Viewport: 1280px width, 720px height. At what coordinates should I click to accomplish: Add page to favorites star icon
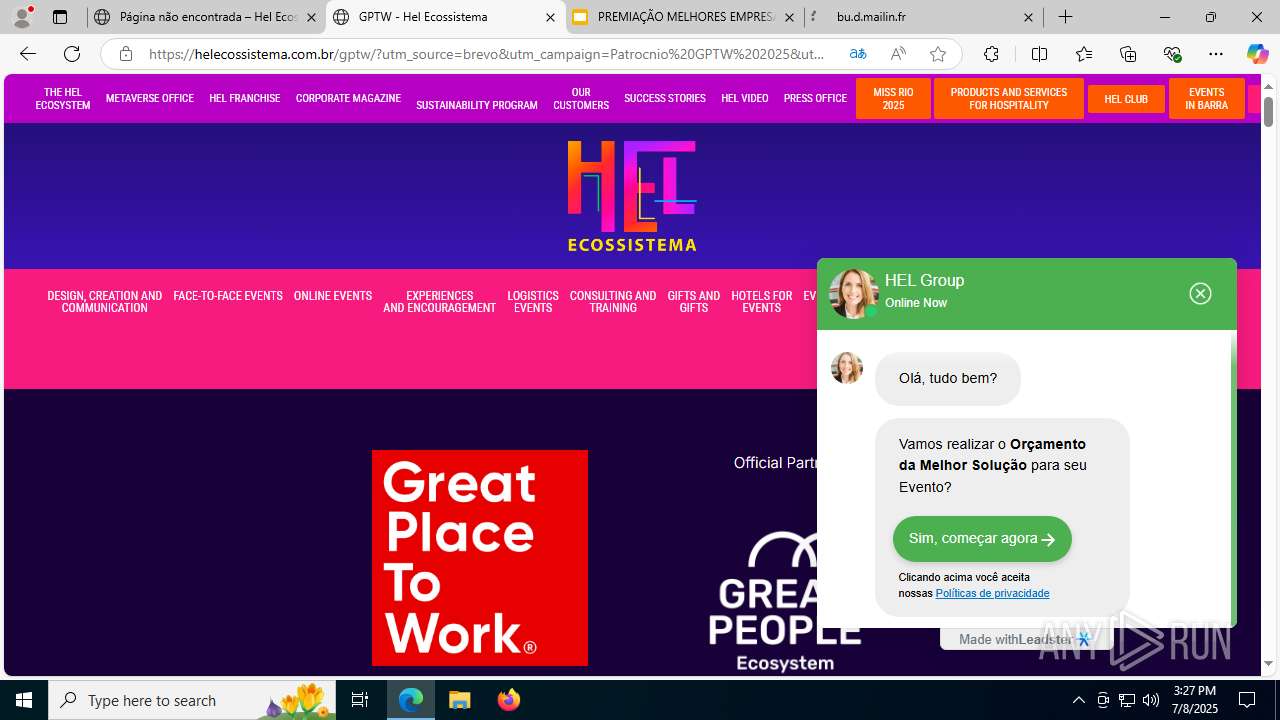pyautogui.click(x=937, y=54)
